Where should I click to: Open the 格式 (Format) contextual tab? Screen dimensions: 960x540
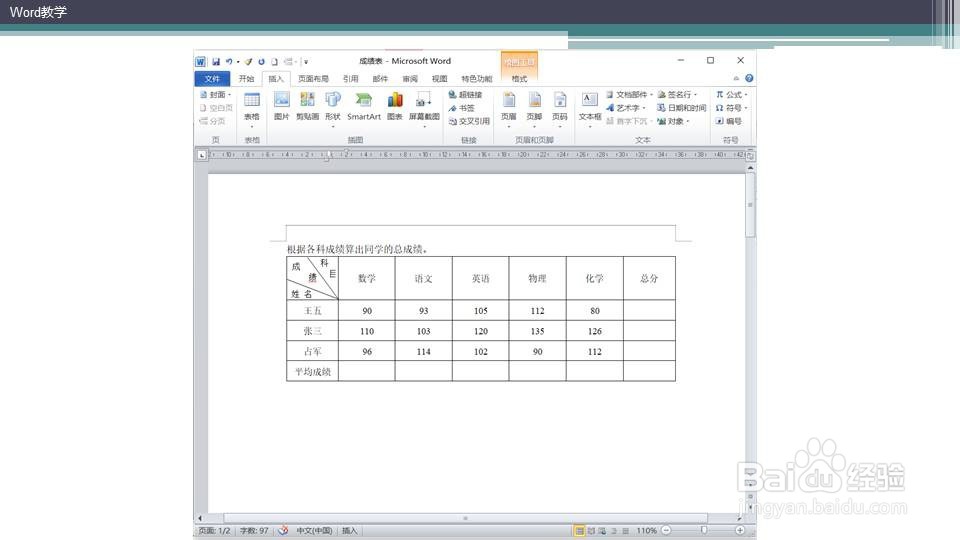pos(519,78)
